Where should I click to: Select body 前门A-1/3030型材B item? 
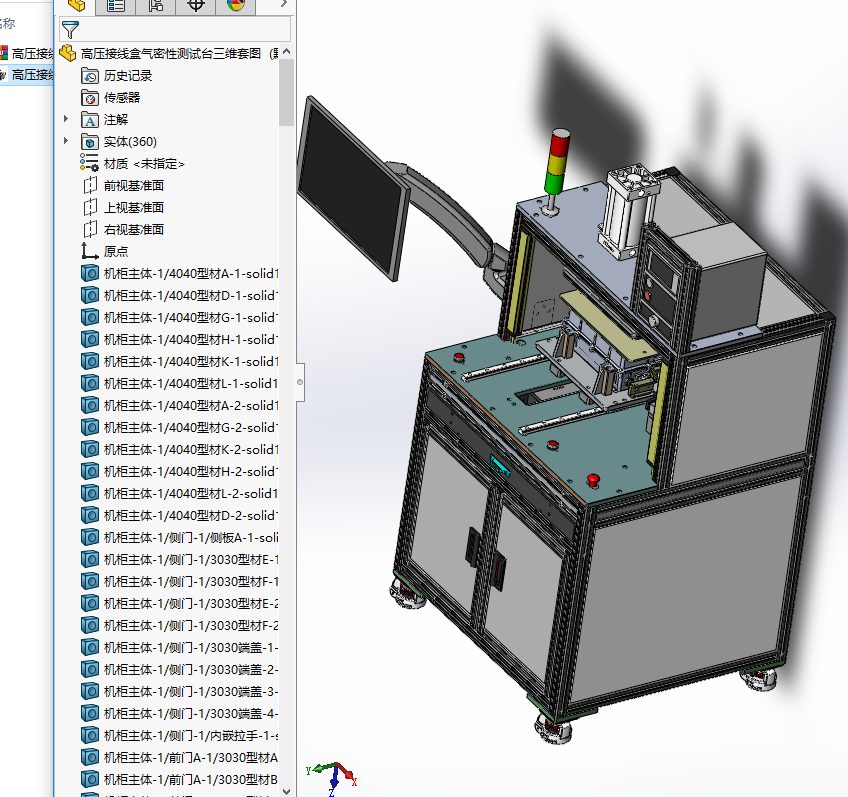coord(179,780)
